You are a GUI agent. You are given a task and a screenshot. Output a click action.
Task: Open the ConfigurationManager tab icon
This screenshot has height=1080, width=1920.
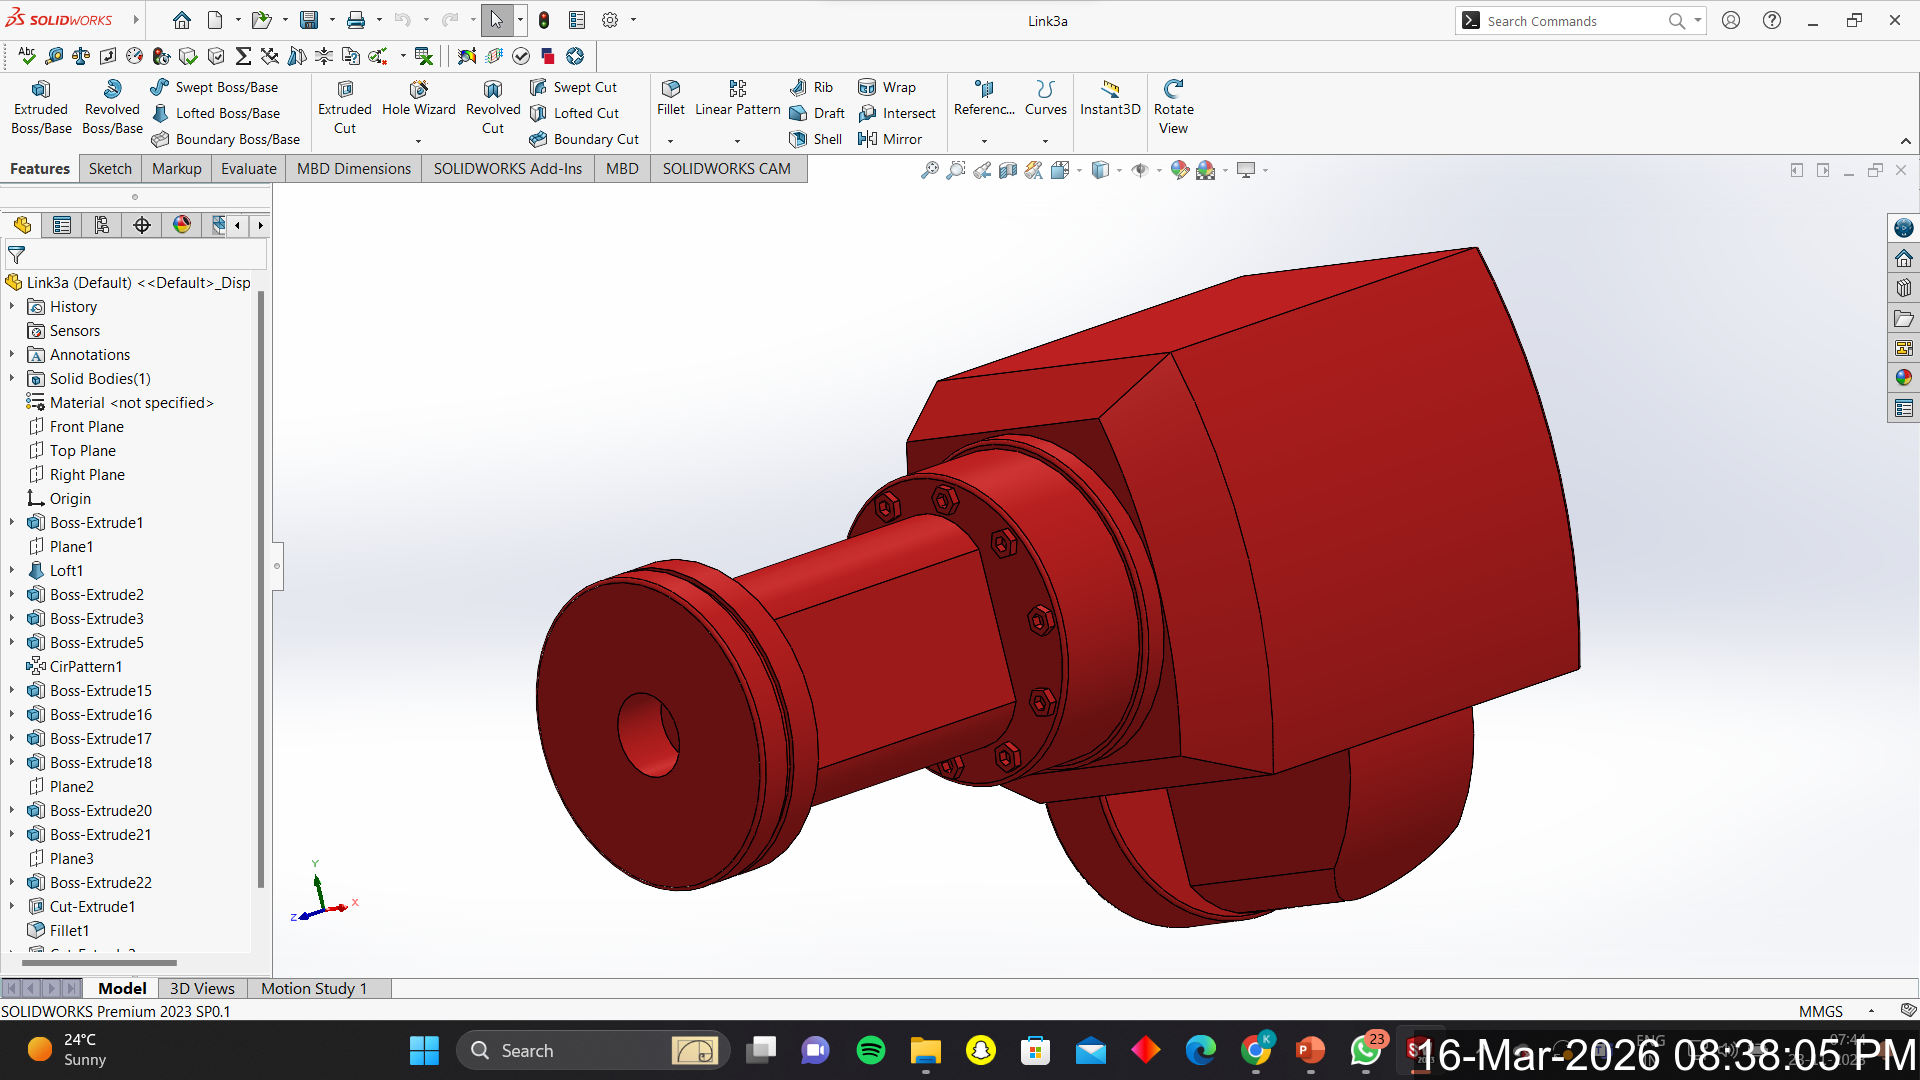pyautogui.click(x=102, y=225)
